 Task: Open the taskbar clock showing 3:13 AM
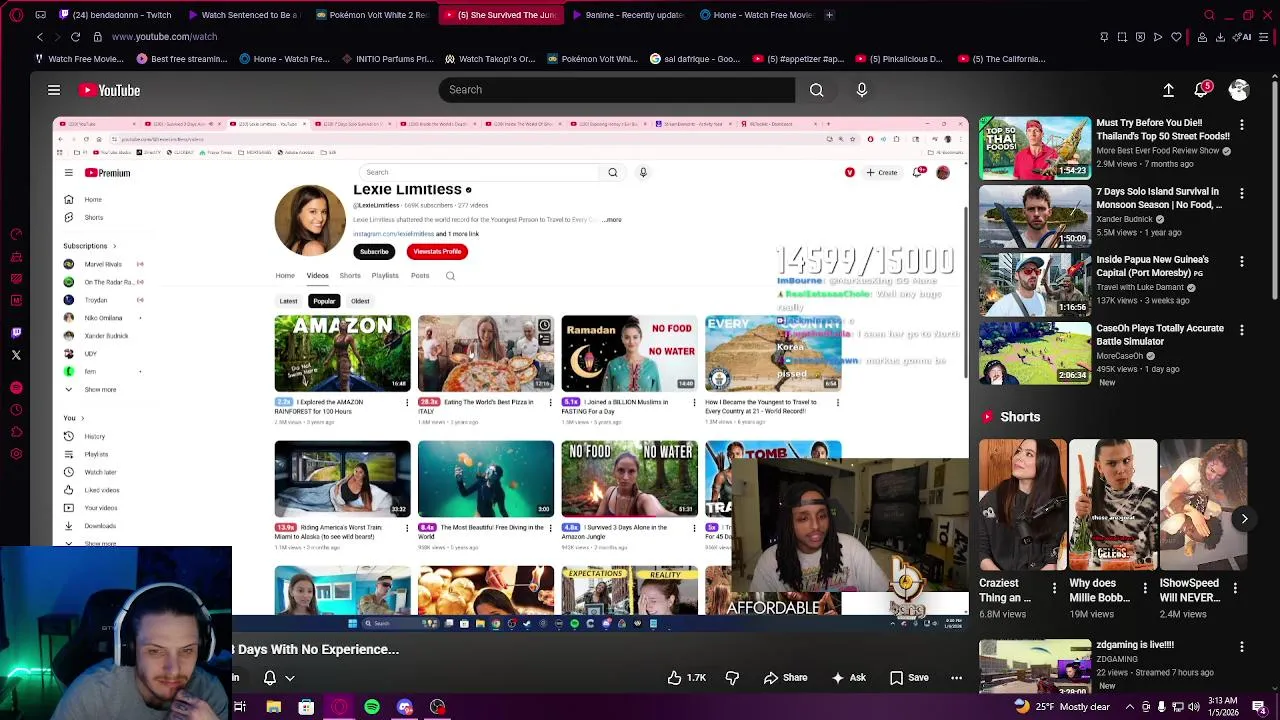tap(1221, 707)
